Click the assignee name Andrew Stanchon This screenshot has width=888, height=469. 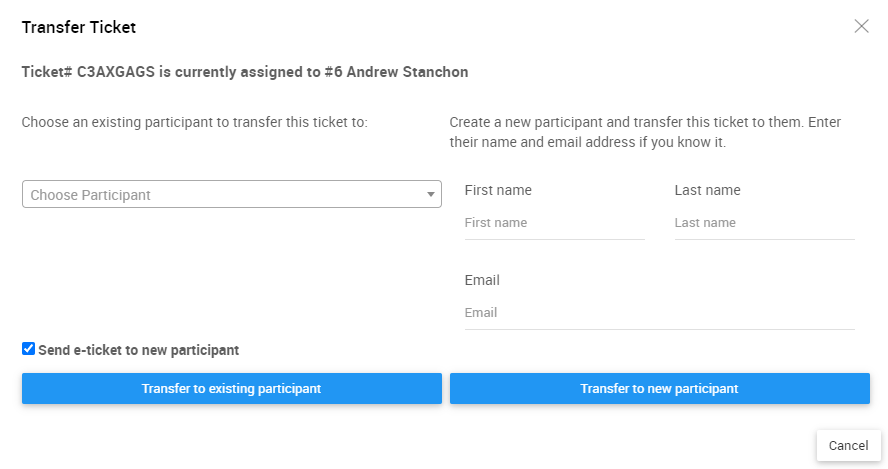pyautogui.click(x=407, y=72)
